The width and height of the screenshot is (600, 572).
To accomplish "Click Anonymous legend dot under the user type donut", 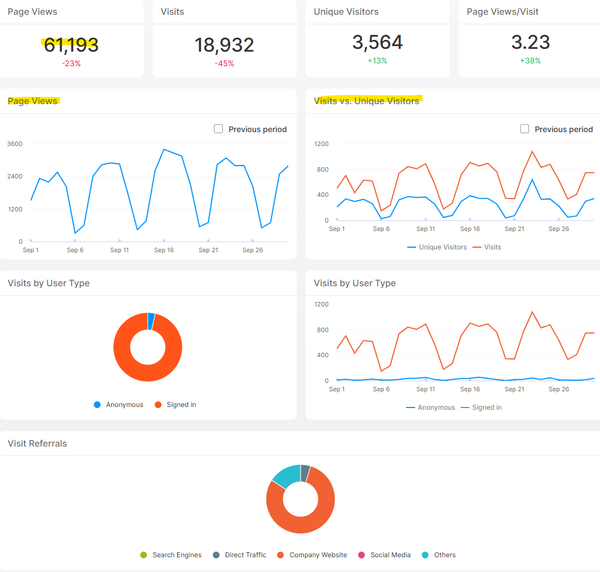I will pyautogui.click(x=97, y=405).
